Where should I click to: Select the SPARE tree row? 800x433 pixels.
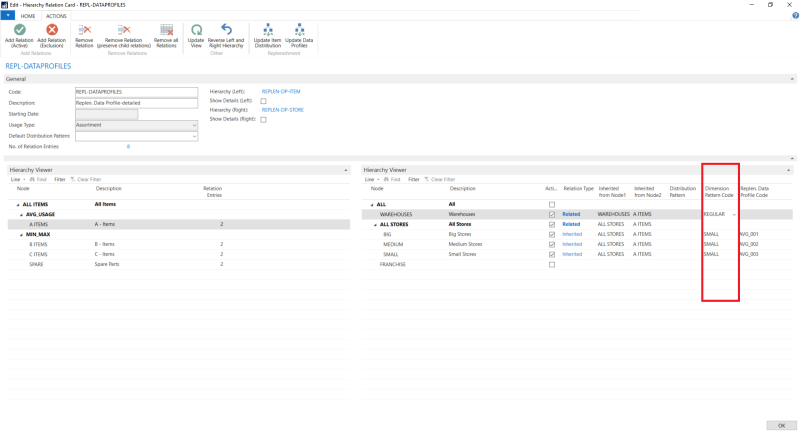coord(179,264)
